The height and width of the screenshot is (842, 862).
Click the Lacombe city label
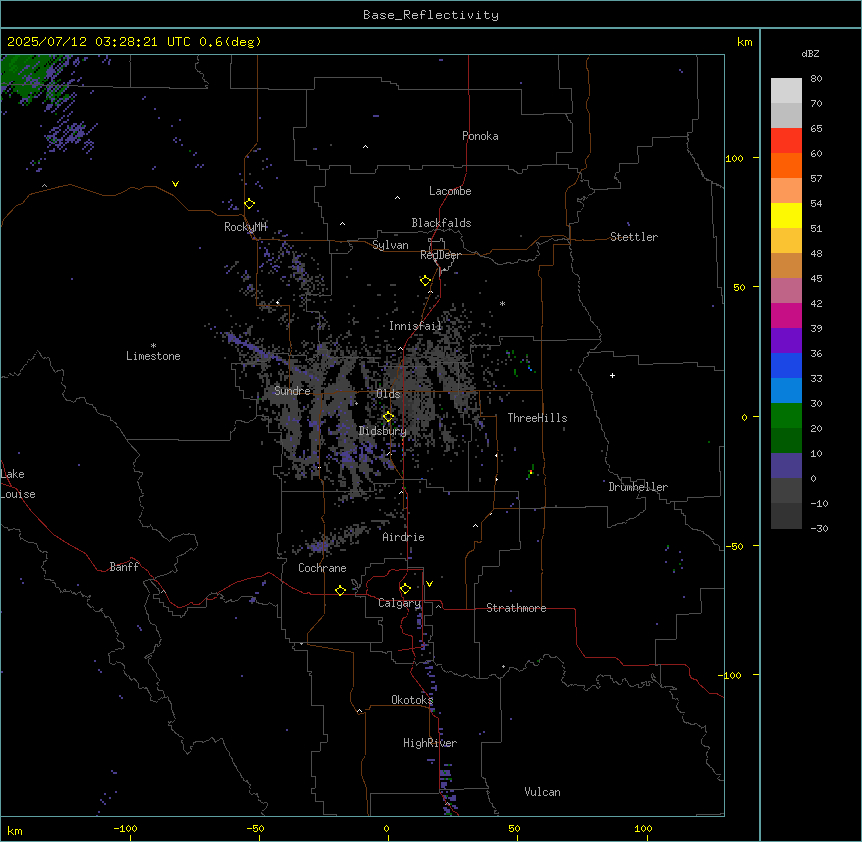(450, 191)
